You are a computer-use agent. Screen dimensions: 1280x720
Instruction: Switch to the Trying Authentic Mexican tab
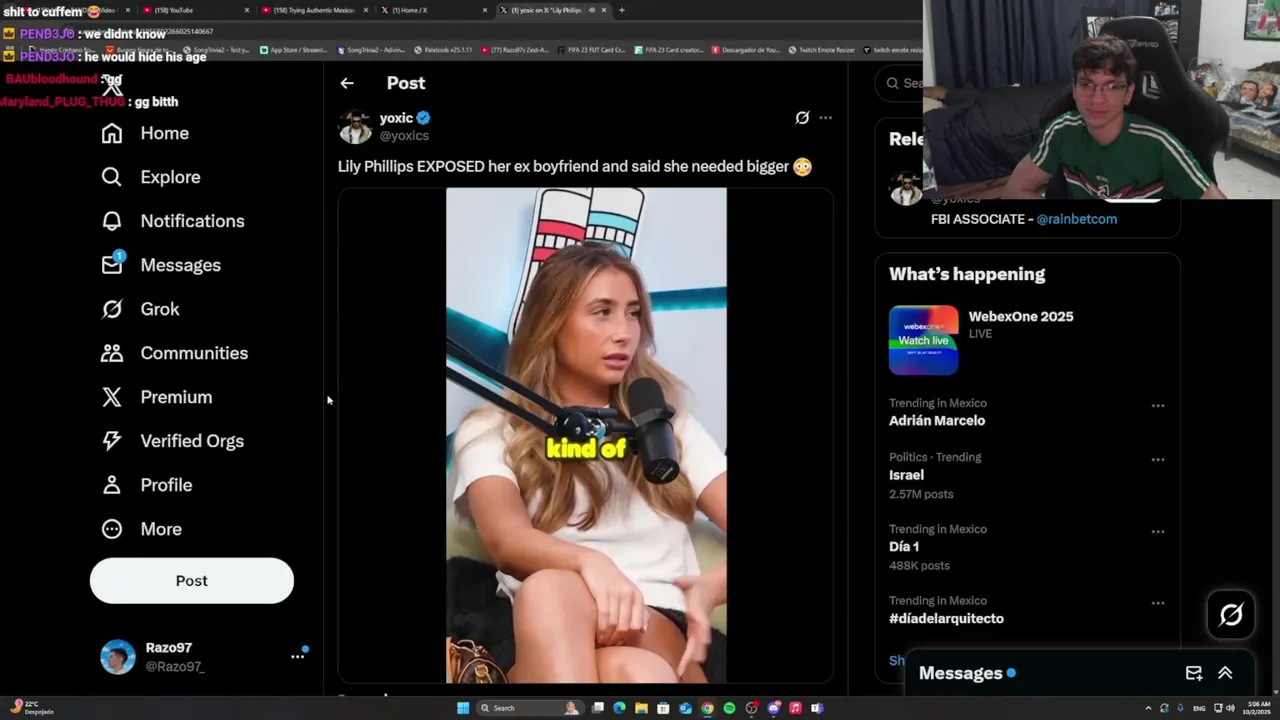(x=314, y=10)
